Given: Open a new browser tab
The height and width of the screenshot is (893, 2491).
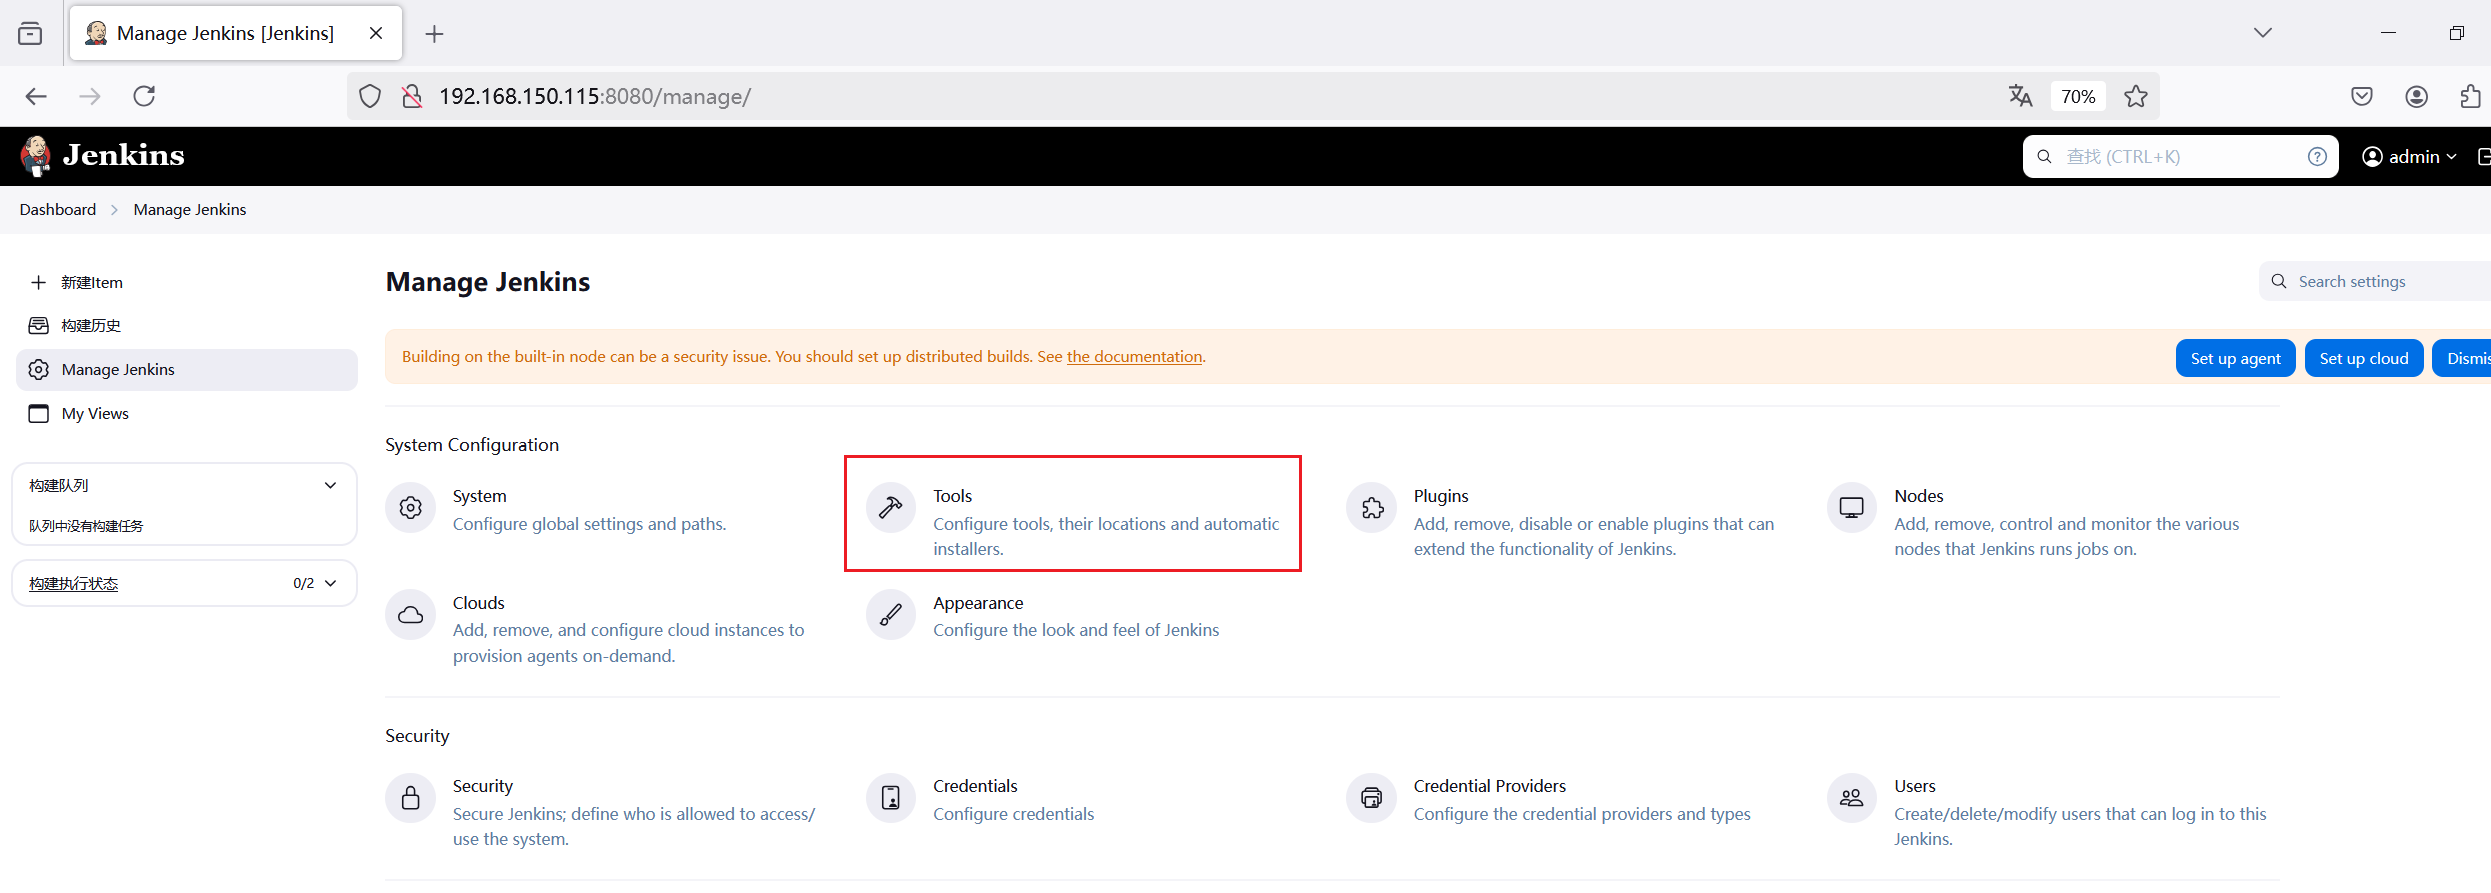Looking at the screenshot, I should 434,33.
